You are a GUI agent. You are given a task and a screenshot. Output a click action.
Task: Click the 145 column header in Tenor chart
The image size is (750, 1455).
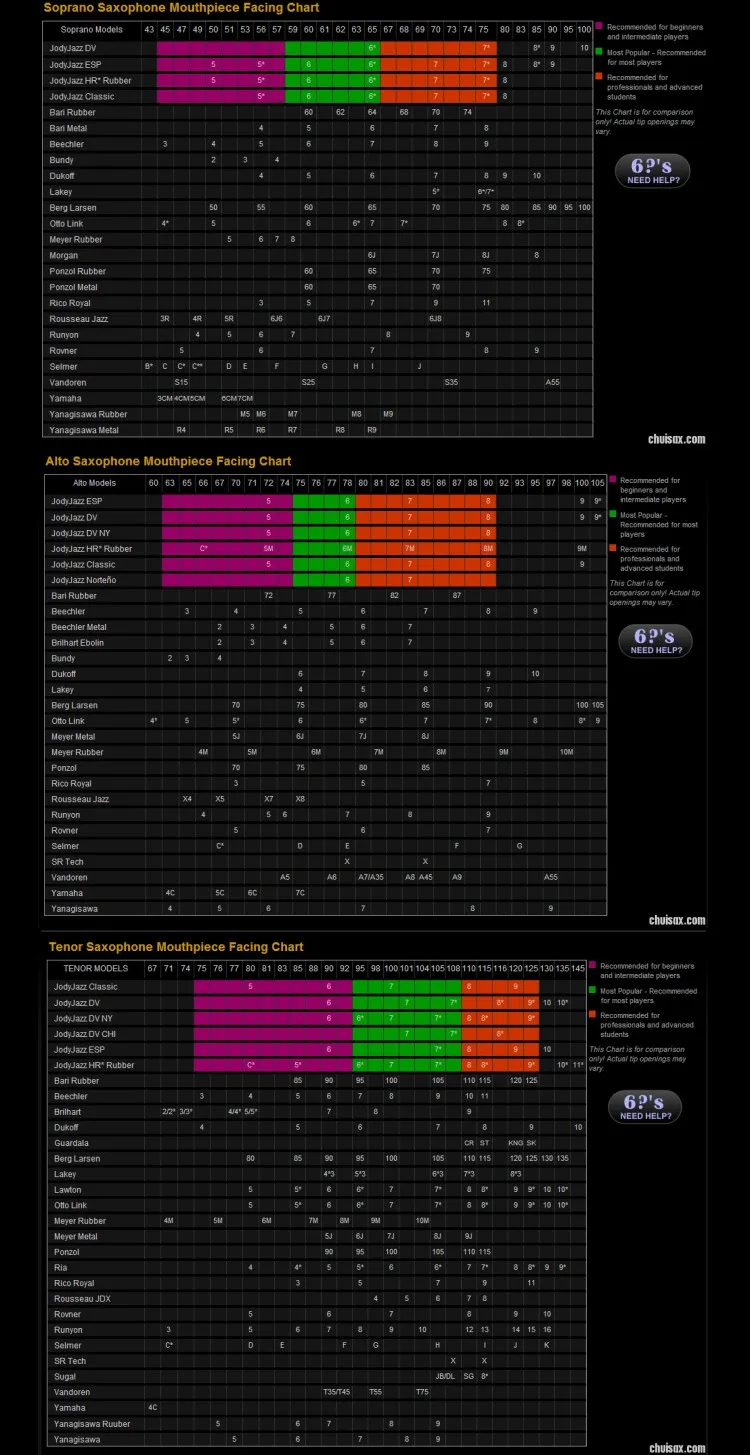pos(578,968)
